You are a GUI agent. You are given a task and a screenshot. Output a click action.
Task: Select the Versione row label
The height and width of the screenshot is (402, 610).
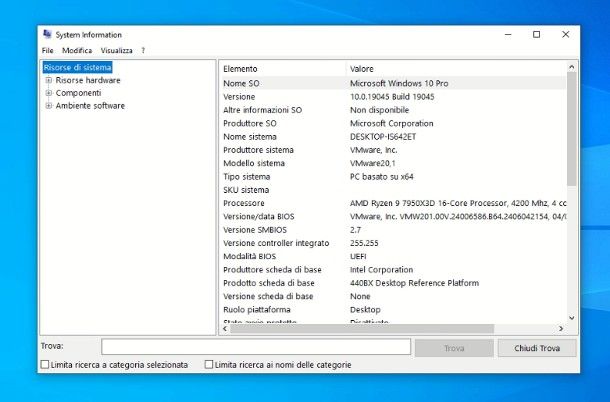(239, 97)
